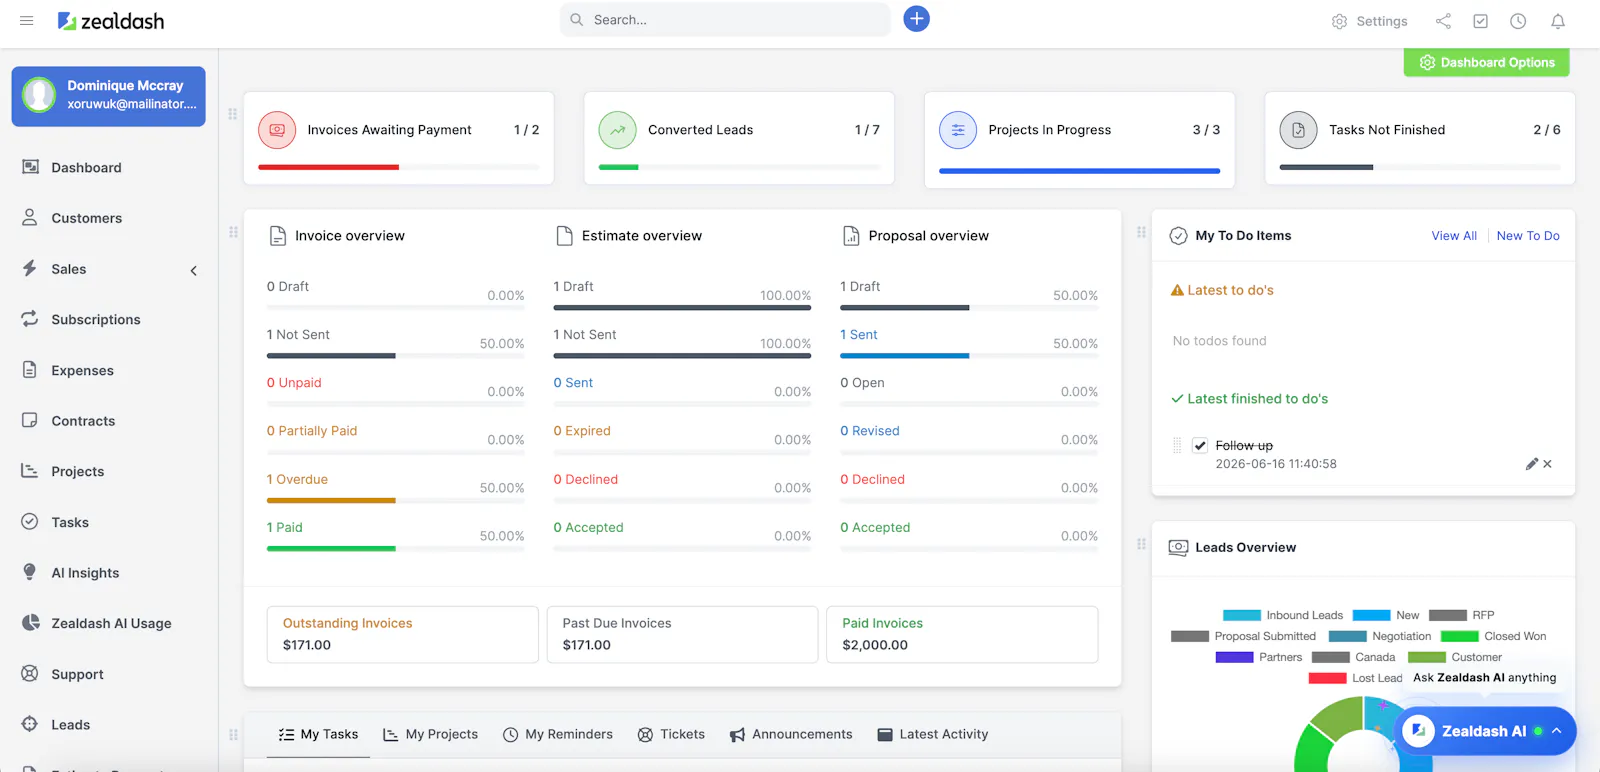This screenshot has height=772, width=1600.
Task: Open the notifications bell icon
Action: pyautogui.click(x=1558, y=21)
